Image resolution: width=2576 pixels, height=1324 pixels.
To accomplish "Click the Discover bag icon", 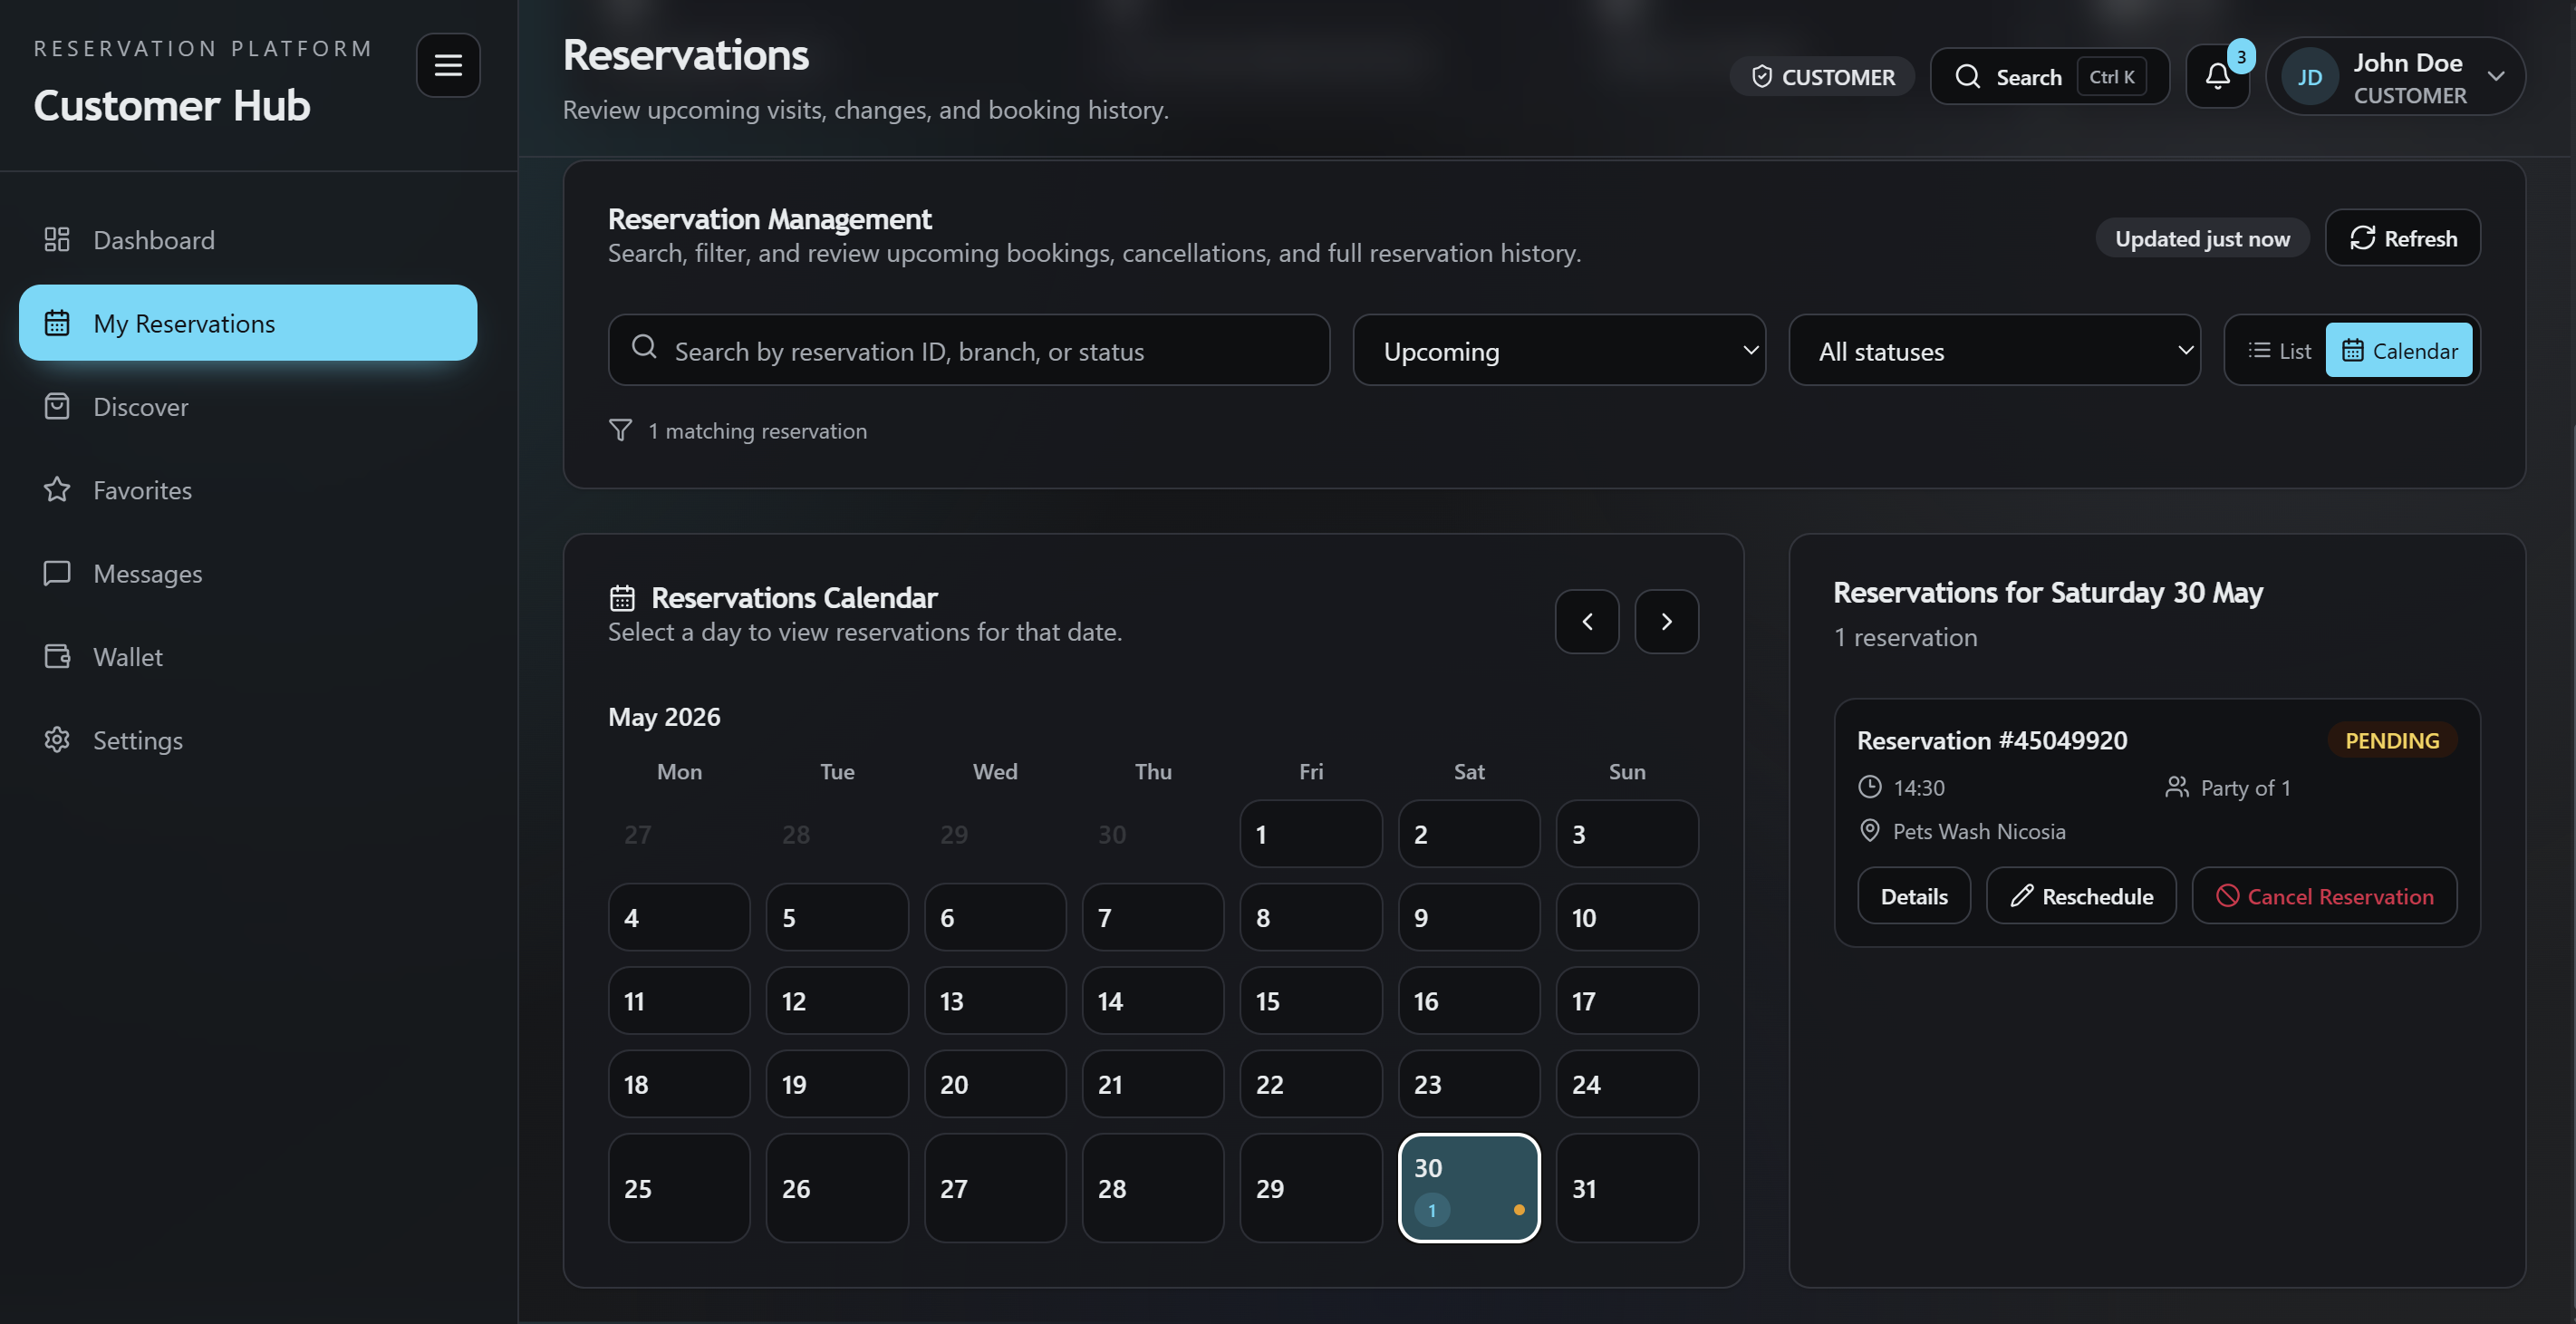I will pos(57,406).
